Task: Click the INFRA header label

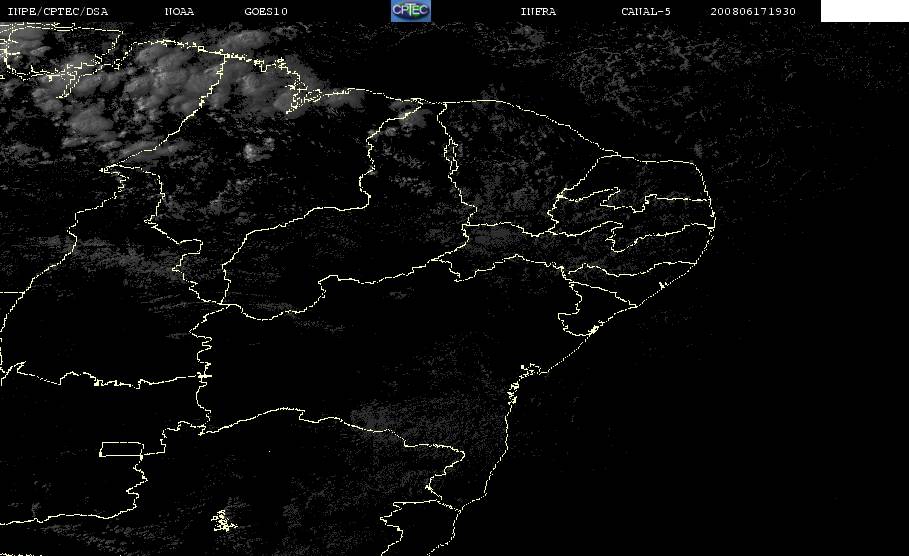Action: [x=538, y=11]
